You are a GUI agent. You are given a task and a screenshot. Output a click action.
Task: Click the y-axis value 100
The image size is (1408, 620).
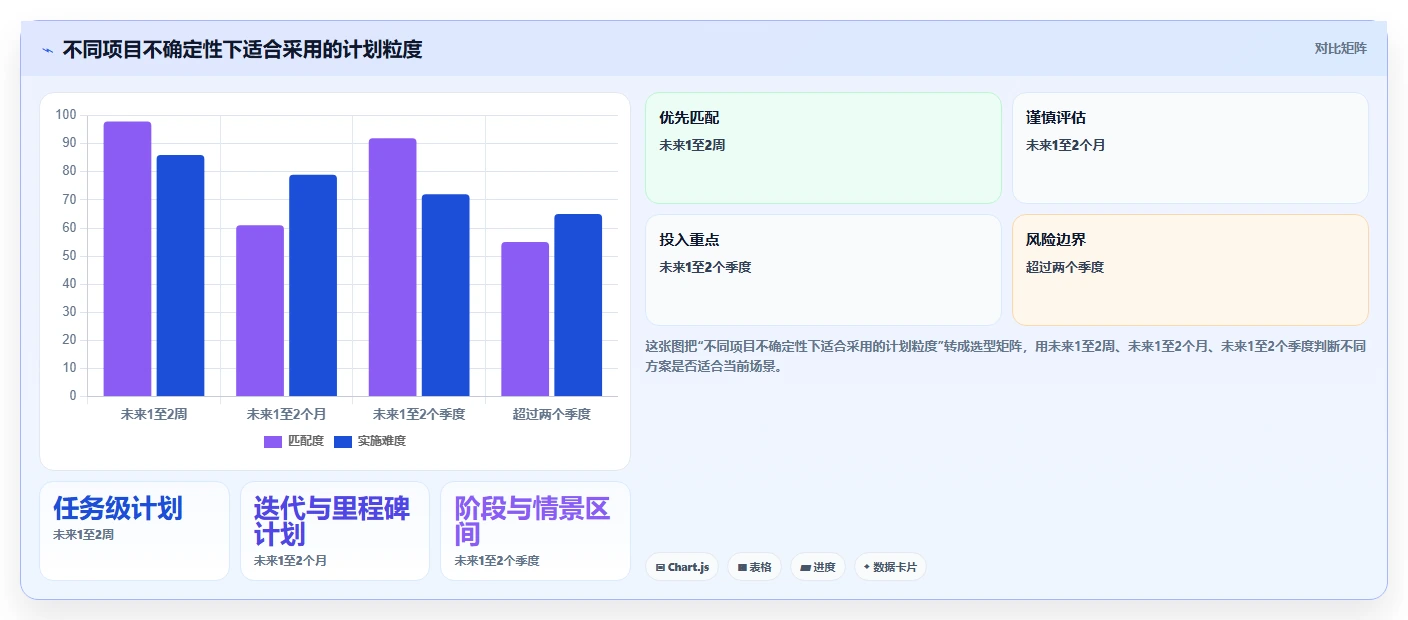click(66, 115)
